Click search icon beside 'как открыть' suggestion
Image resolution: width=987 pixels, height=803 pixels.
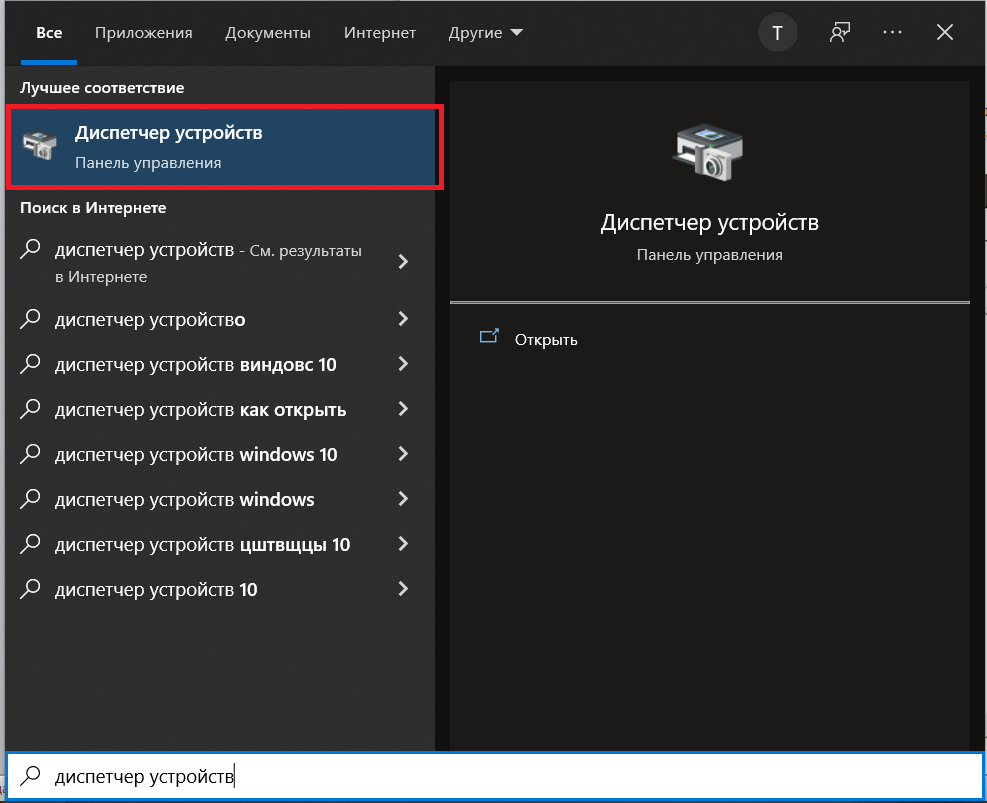pyautogui.click(x=30, y=409)
